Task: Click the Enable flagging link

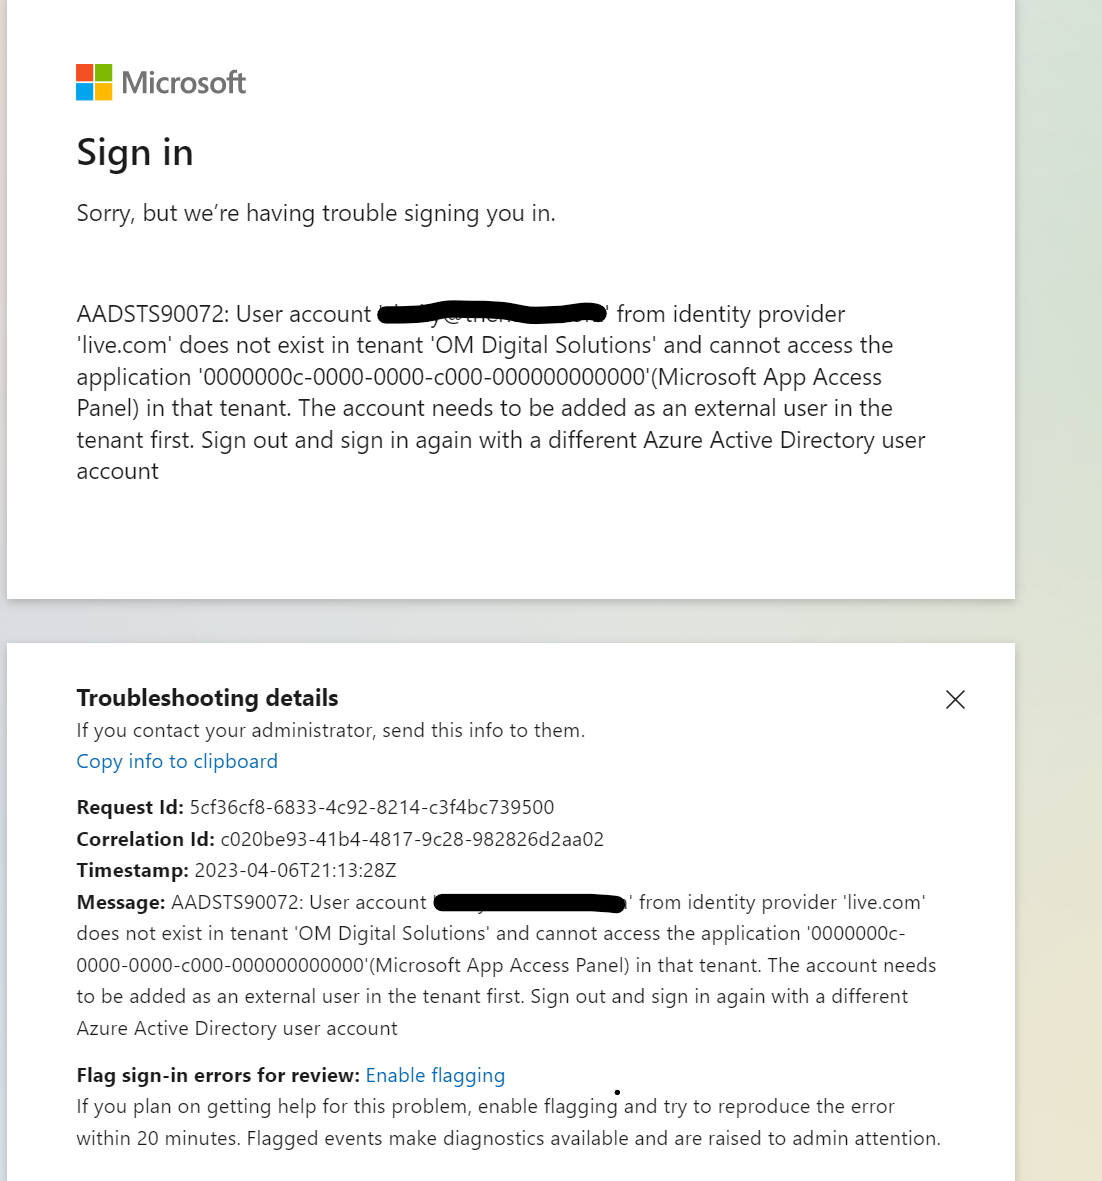Action: click(435, 1076)
